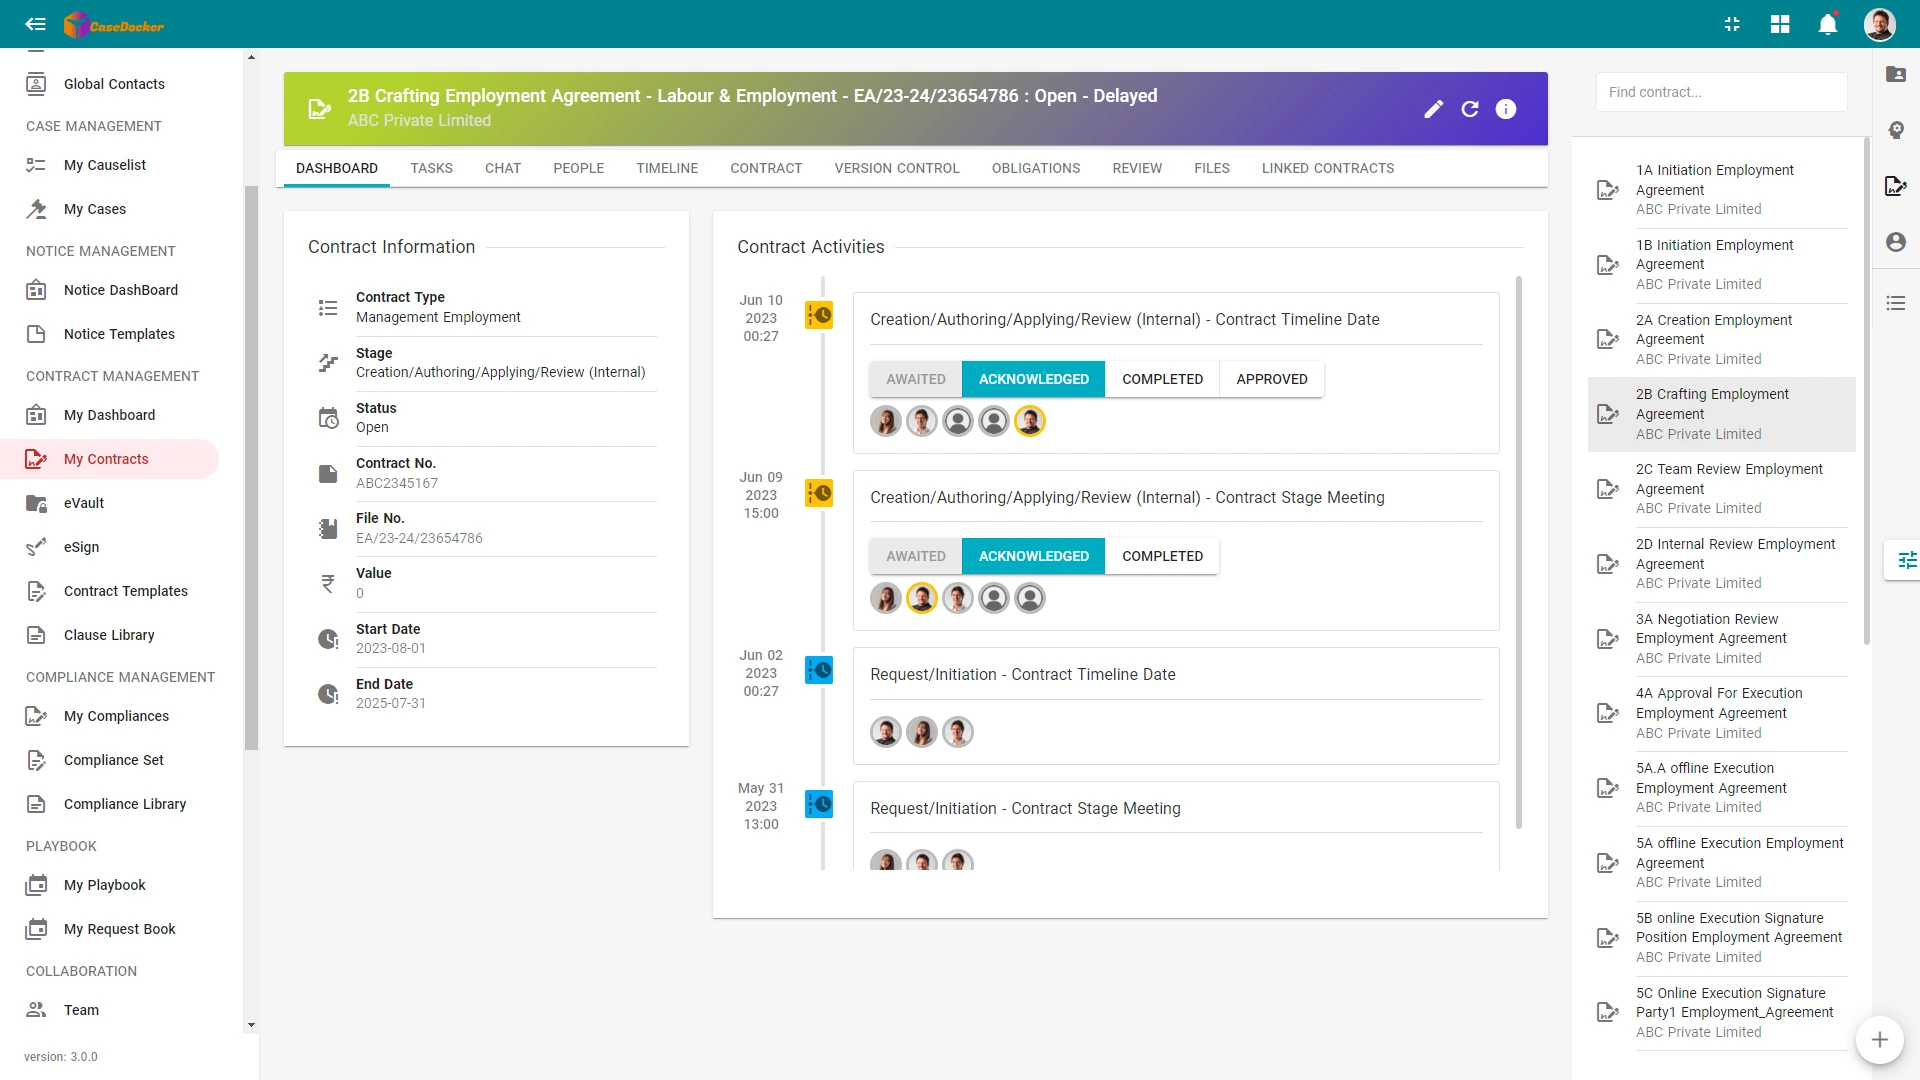1920x1080 pixels.
Task: Open the notifications bell
Action: [x=1827, y=24]
